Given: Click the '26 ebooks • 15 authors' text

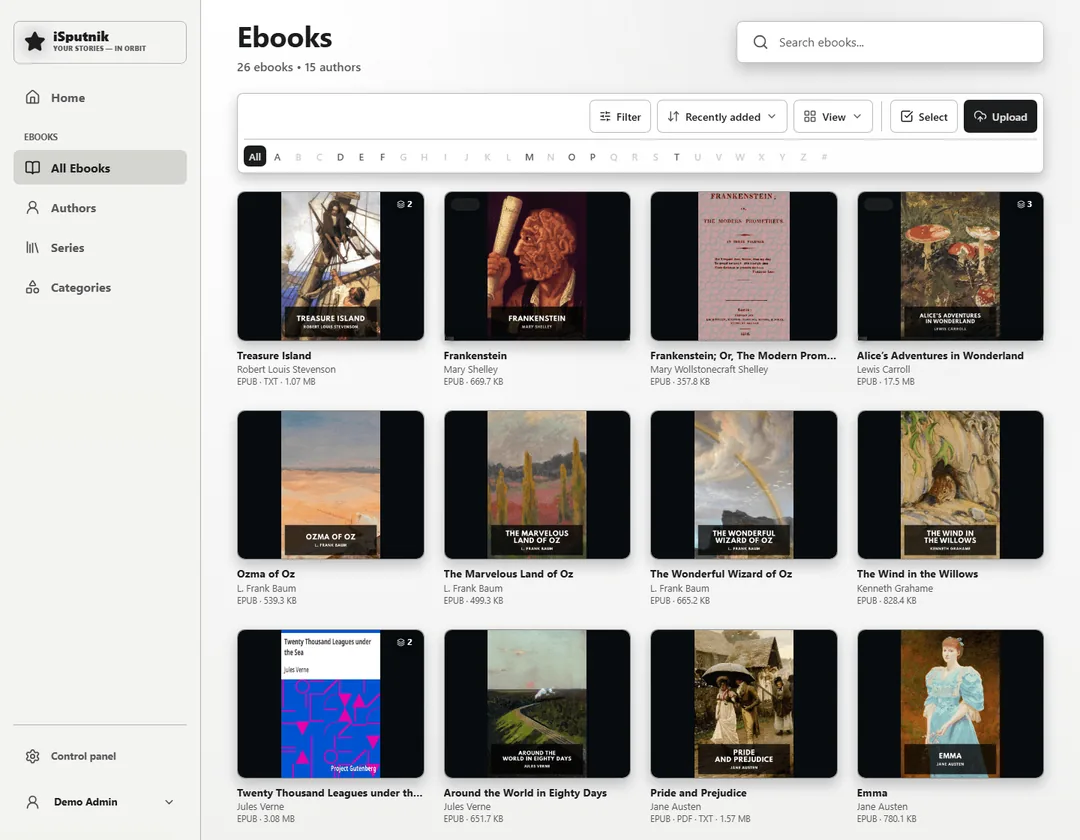Looking at the screenshot, I should [299, 67].
